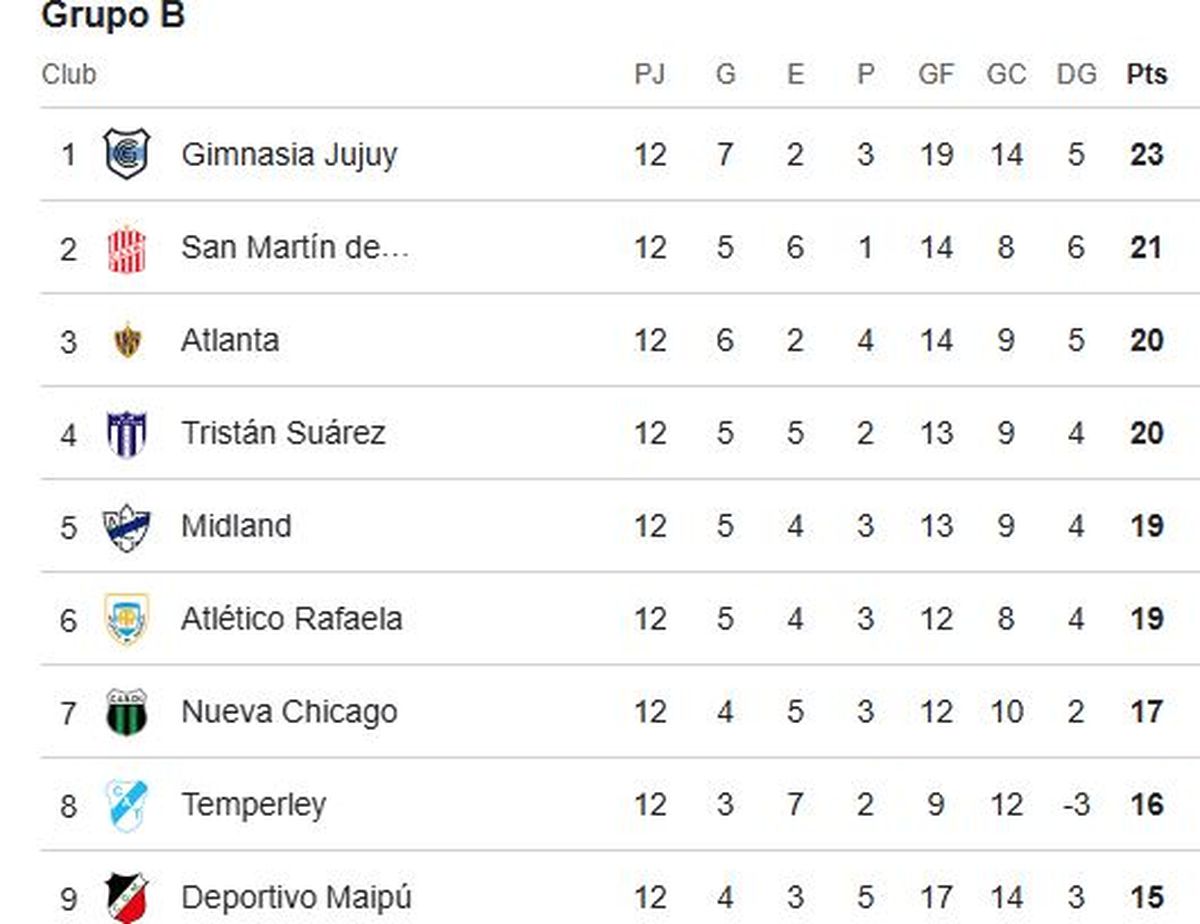The height and width of the screenshot is (924, 1200).
Task: Open the Tristán Suárez team link
Action: point(283,433)
